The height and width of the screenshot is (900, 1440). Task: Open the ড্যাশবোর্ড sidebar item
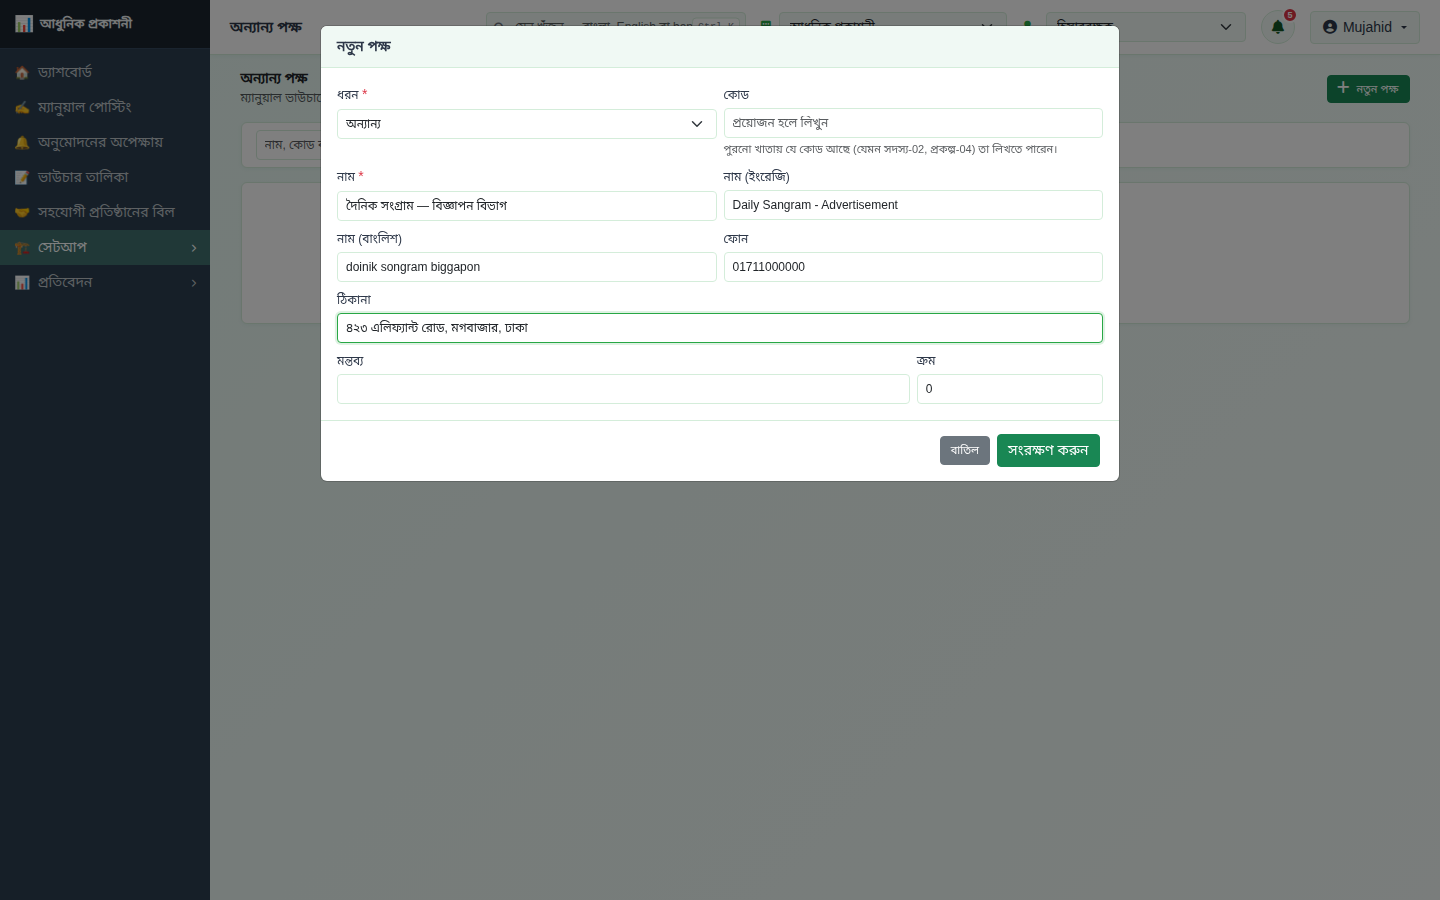pyautogui.click(x=105, y=72)
